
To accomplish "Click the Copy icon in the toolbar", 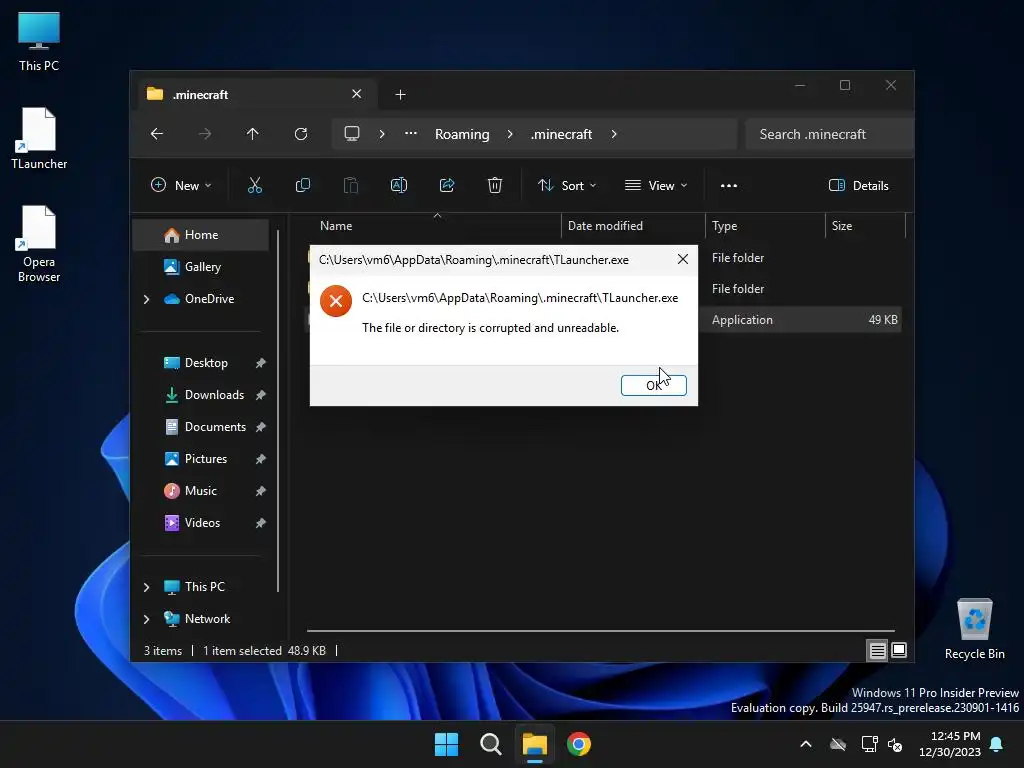I will (x=302, y=185).
